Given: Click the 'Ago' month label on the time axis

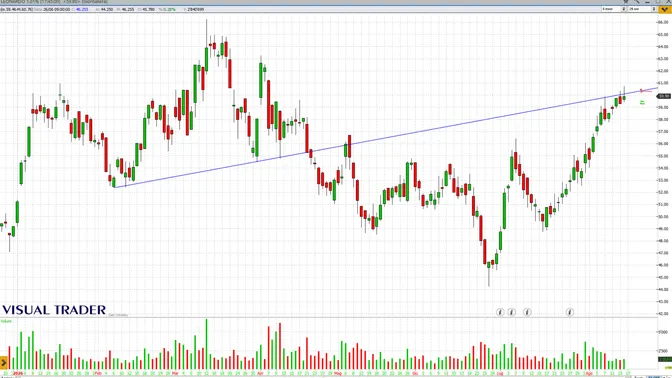Looking at the screenshot, I should 589,373.
